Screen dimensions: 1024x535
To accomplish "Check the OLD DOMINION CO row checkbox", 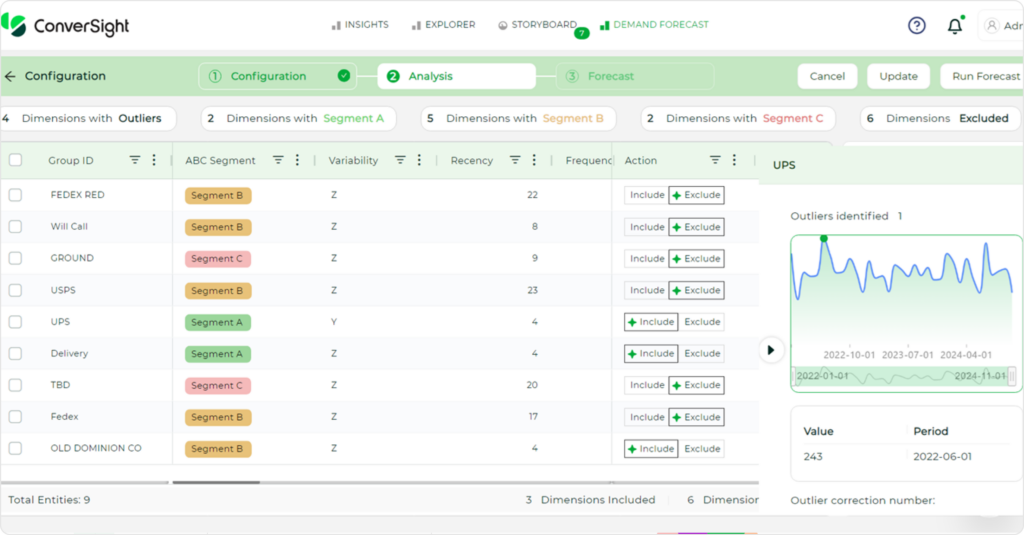I will click(16, 448).
